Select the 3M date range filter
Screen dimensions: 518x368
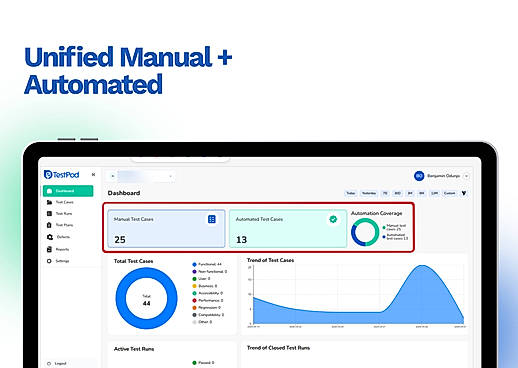[410, 193]
